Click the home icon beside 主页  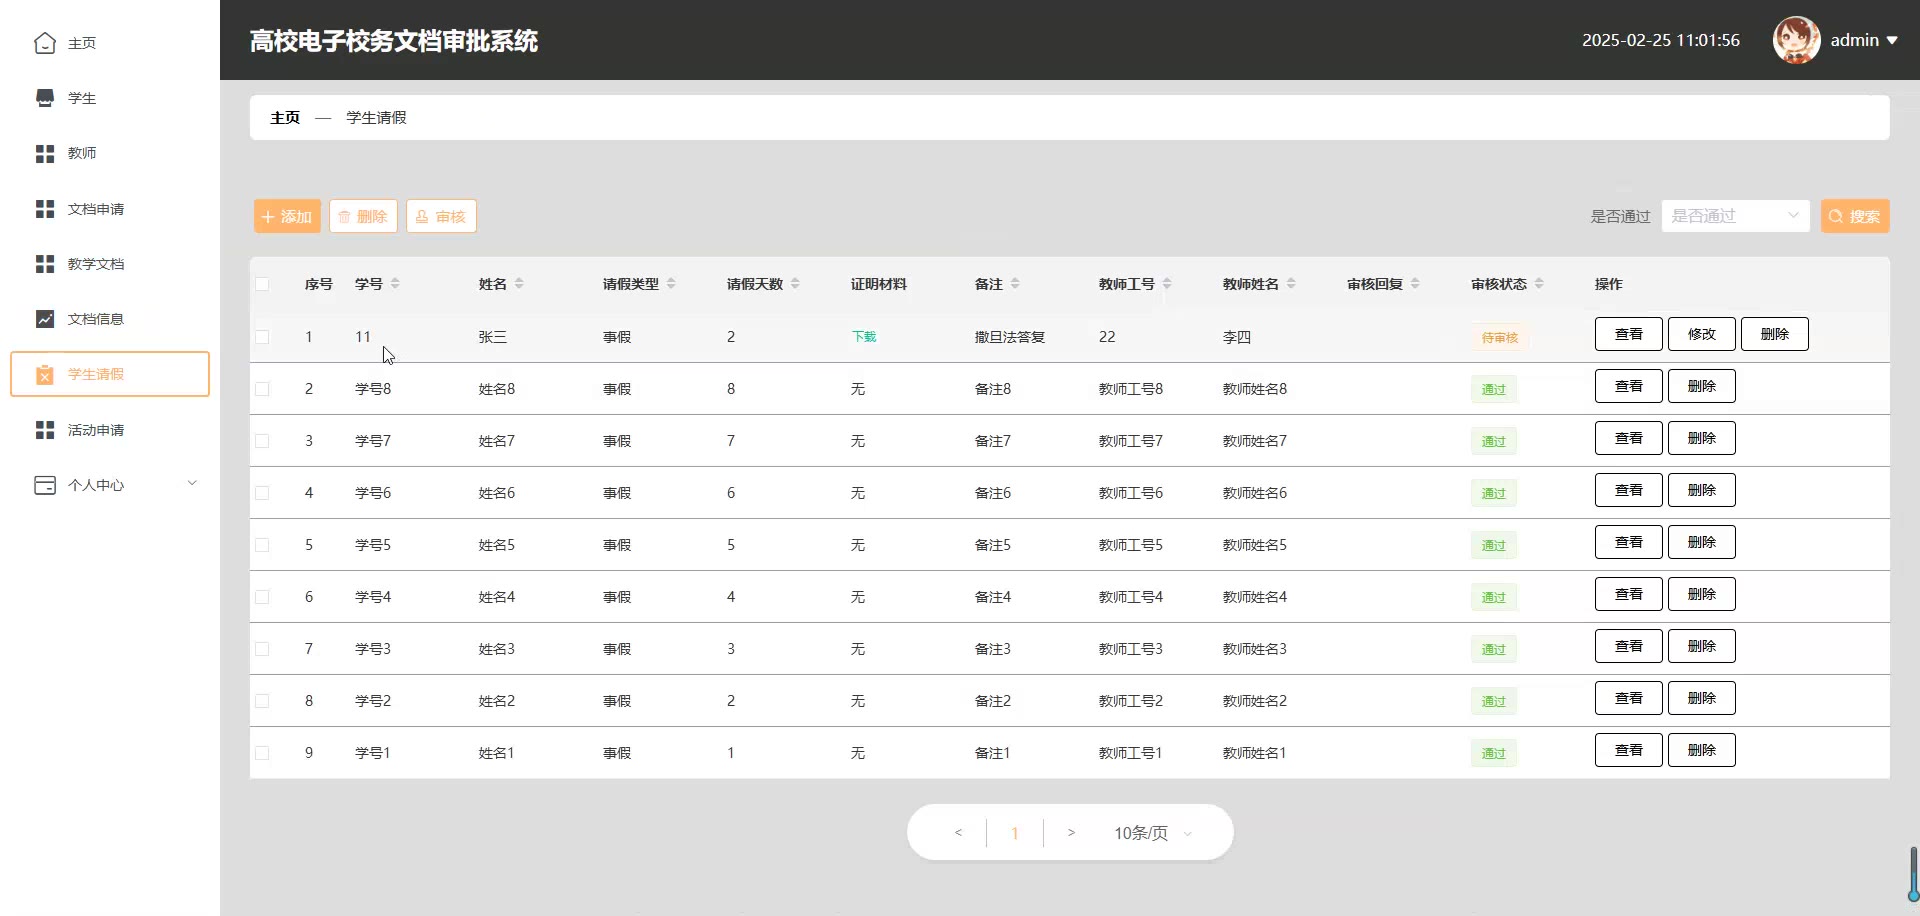45,43
